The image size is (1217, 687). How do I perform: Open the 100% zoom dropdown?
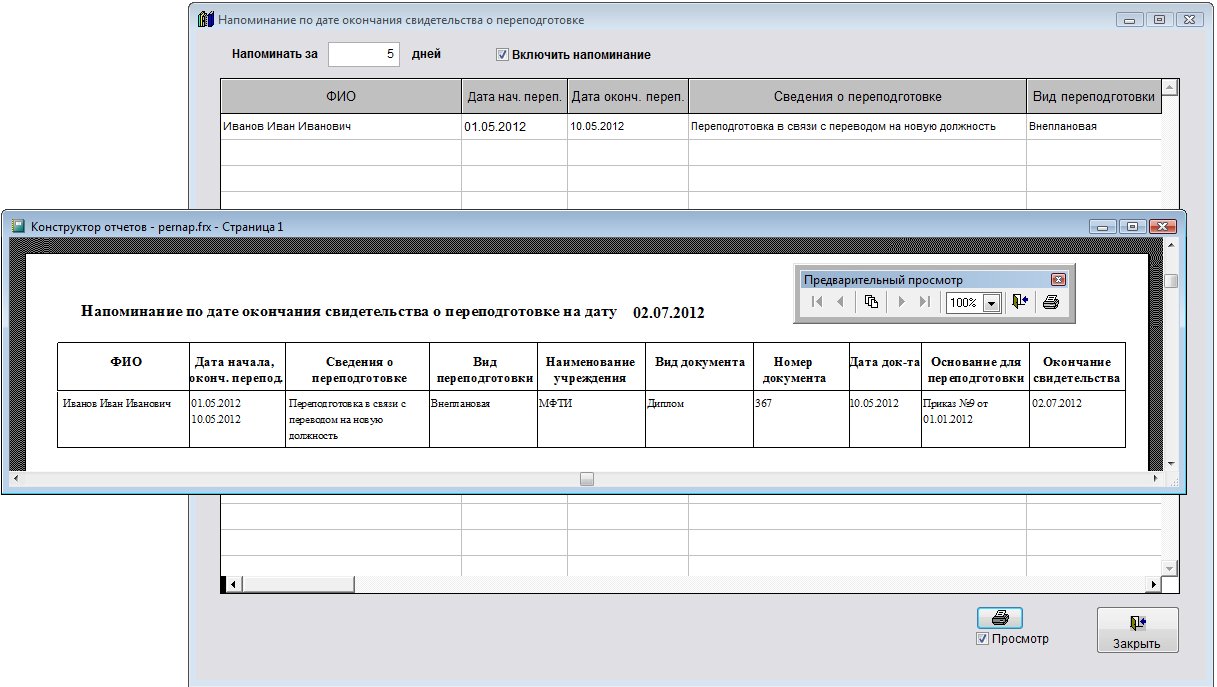[991, 303]
